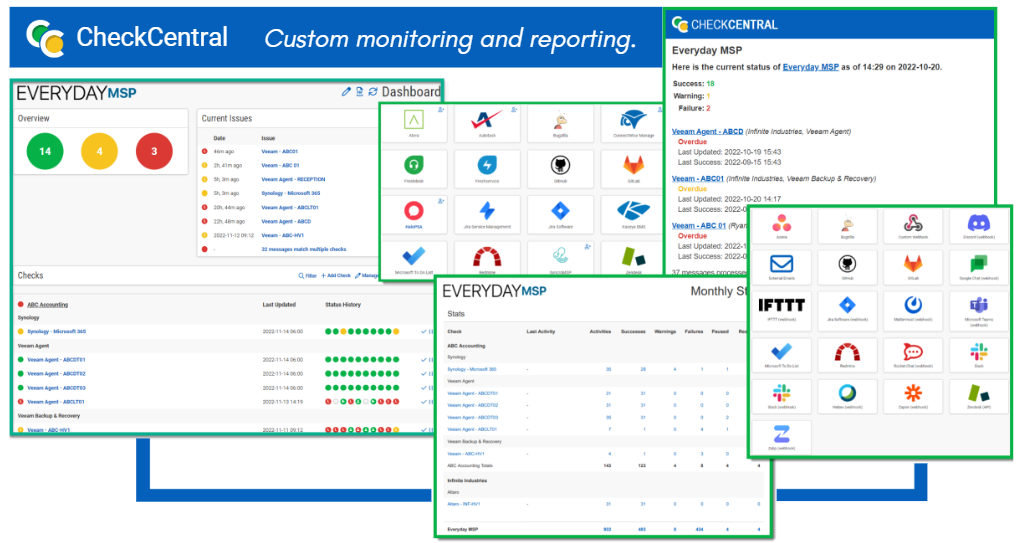This screenshot has width=1021, height=543.
Task: Choose the Google Chat (webhook) tile
Action: coord(979,267)
